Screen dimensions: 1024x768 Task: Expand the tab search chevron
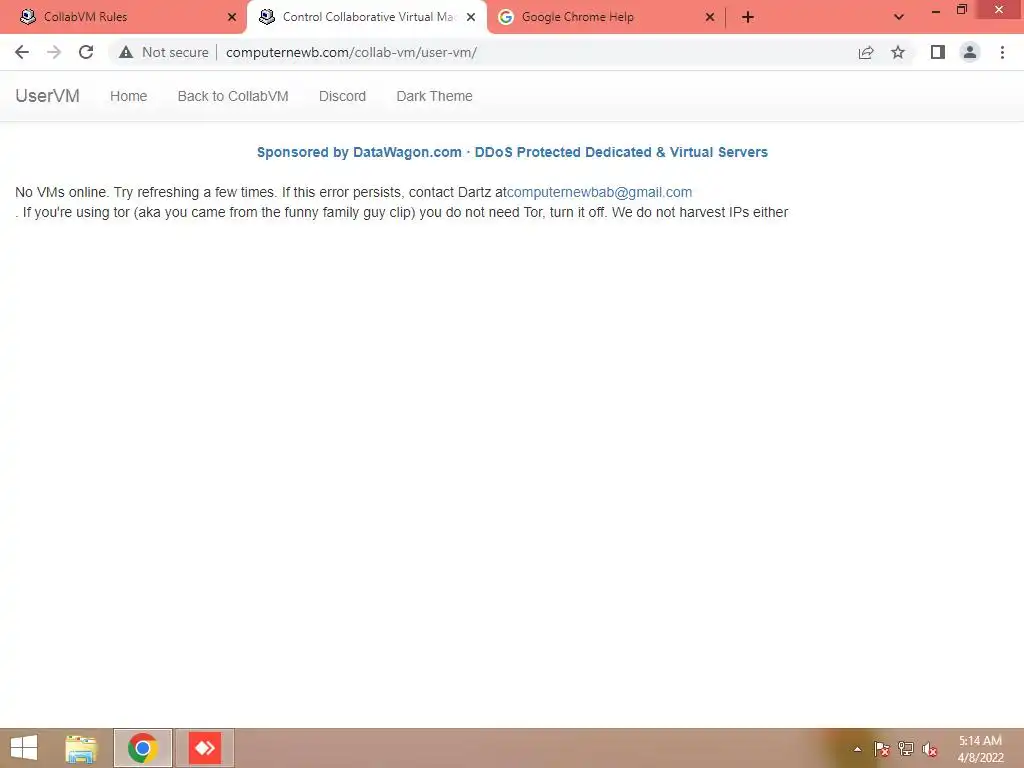(899, 17)
